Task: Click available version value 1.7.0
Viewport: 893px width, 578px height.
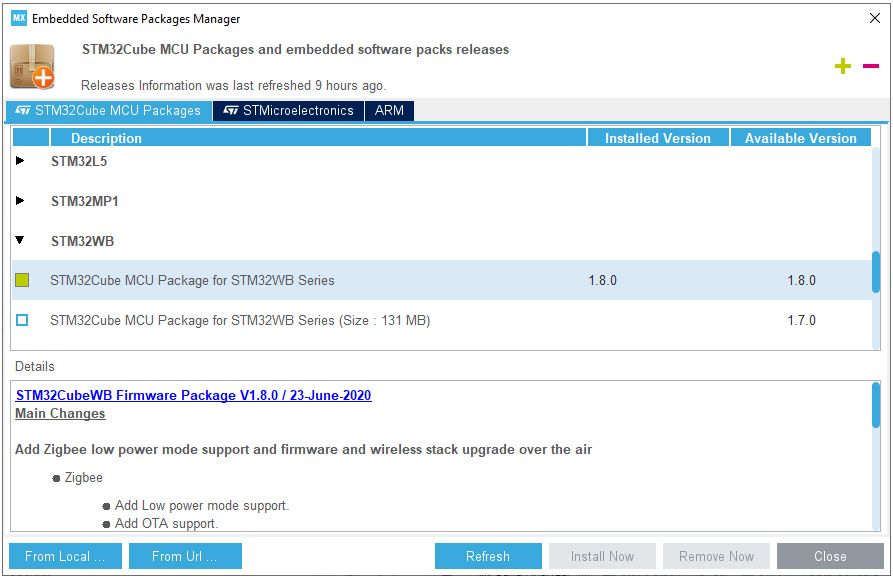Action: (801, 320)
